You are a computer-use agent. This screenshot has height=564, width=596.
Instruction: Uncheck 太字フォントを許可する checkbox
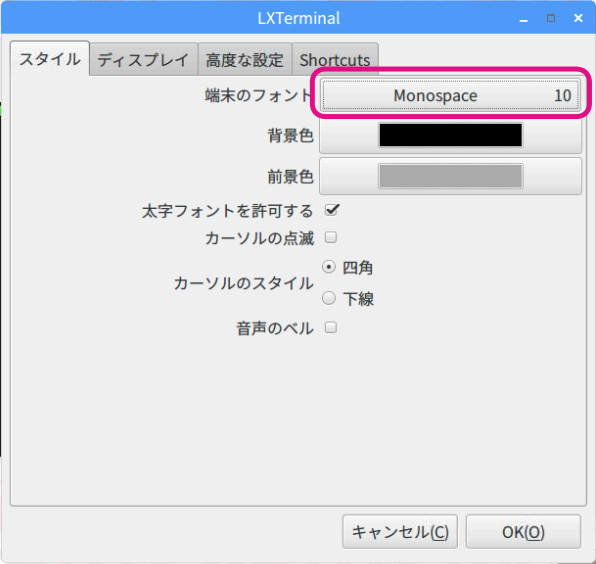(331, 210)
